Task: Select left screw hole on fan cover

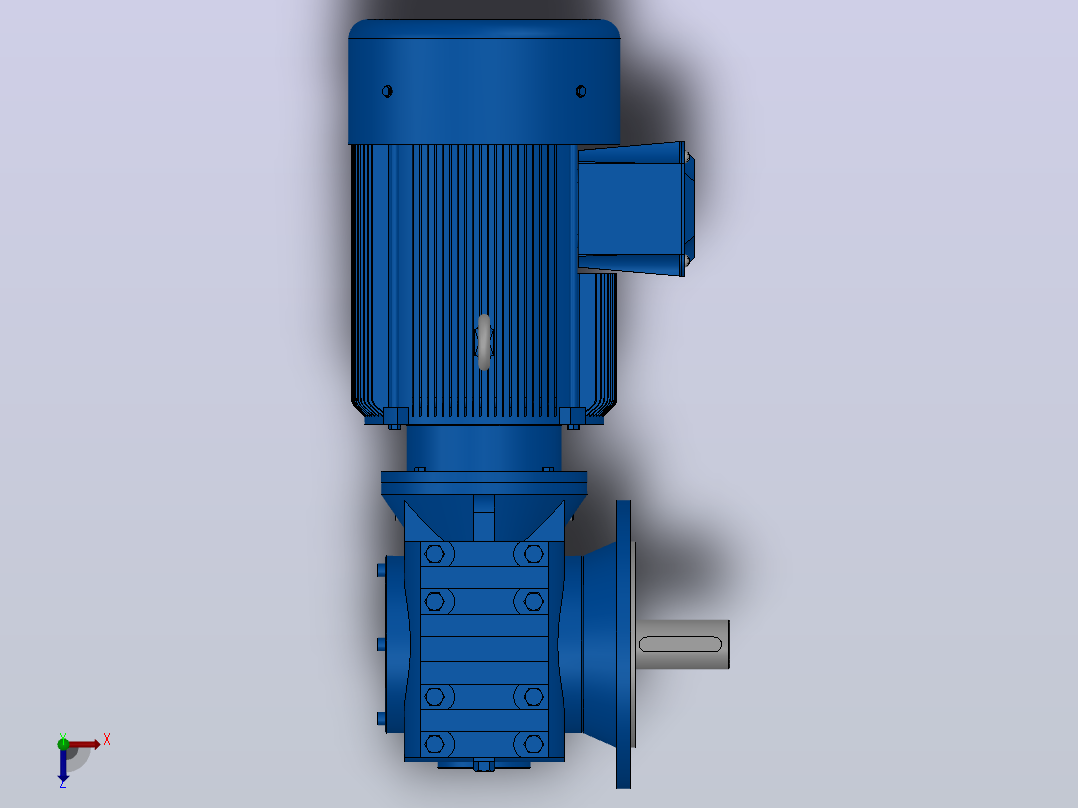Action: (x=387, y=91)
